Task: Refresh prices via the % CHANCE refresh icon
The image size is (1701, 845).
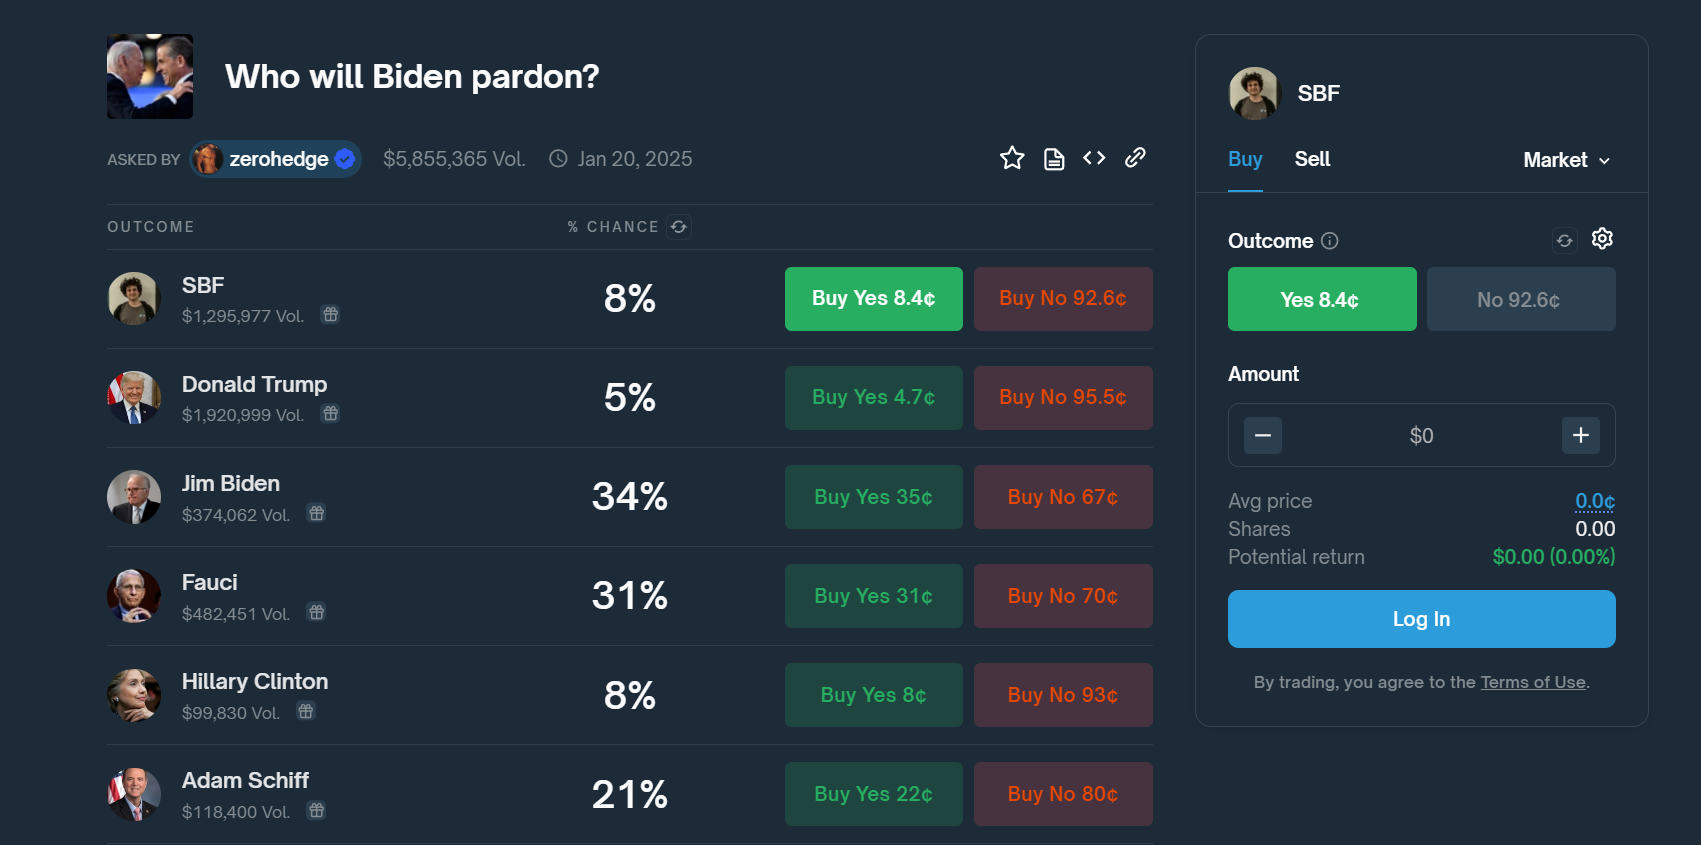Action: (679, 227)
